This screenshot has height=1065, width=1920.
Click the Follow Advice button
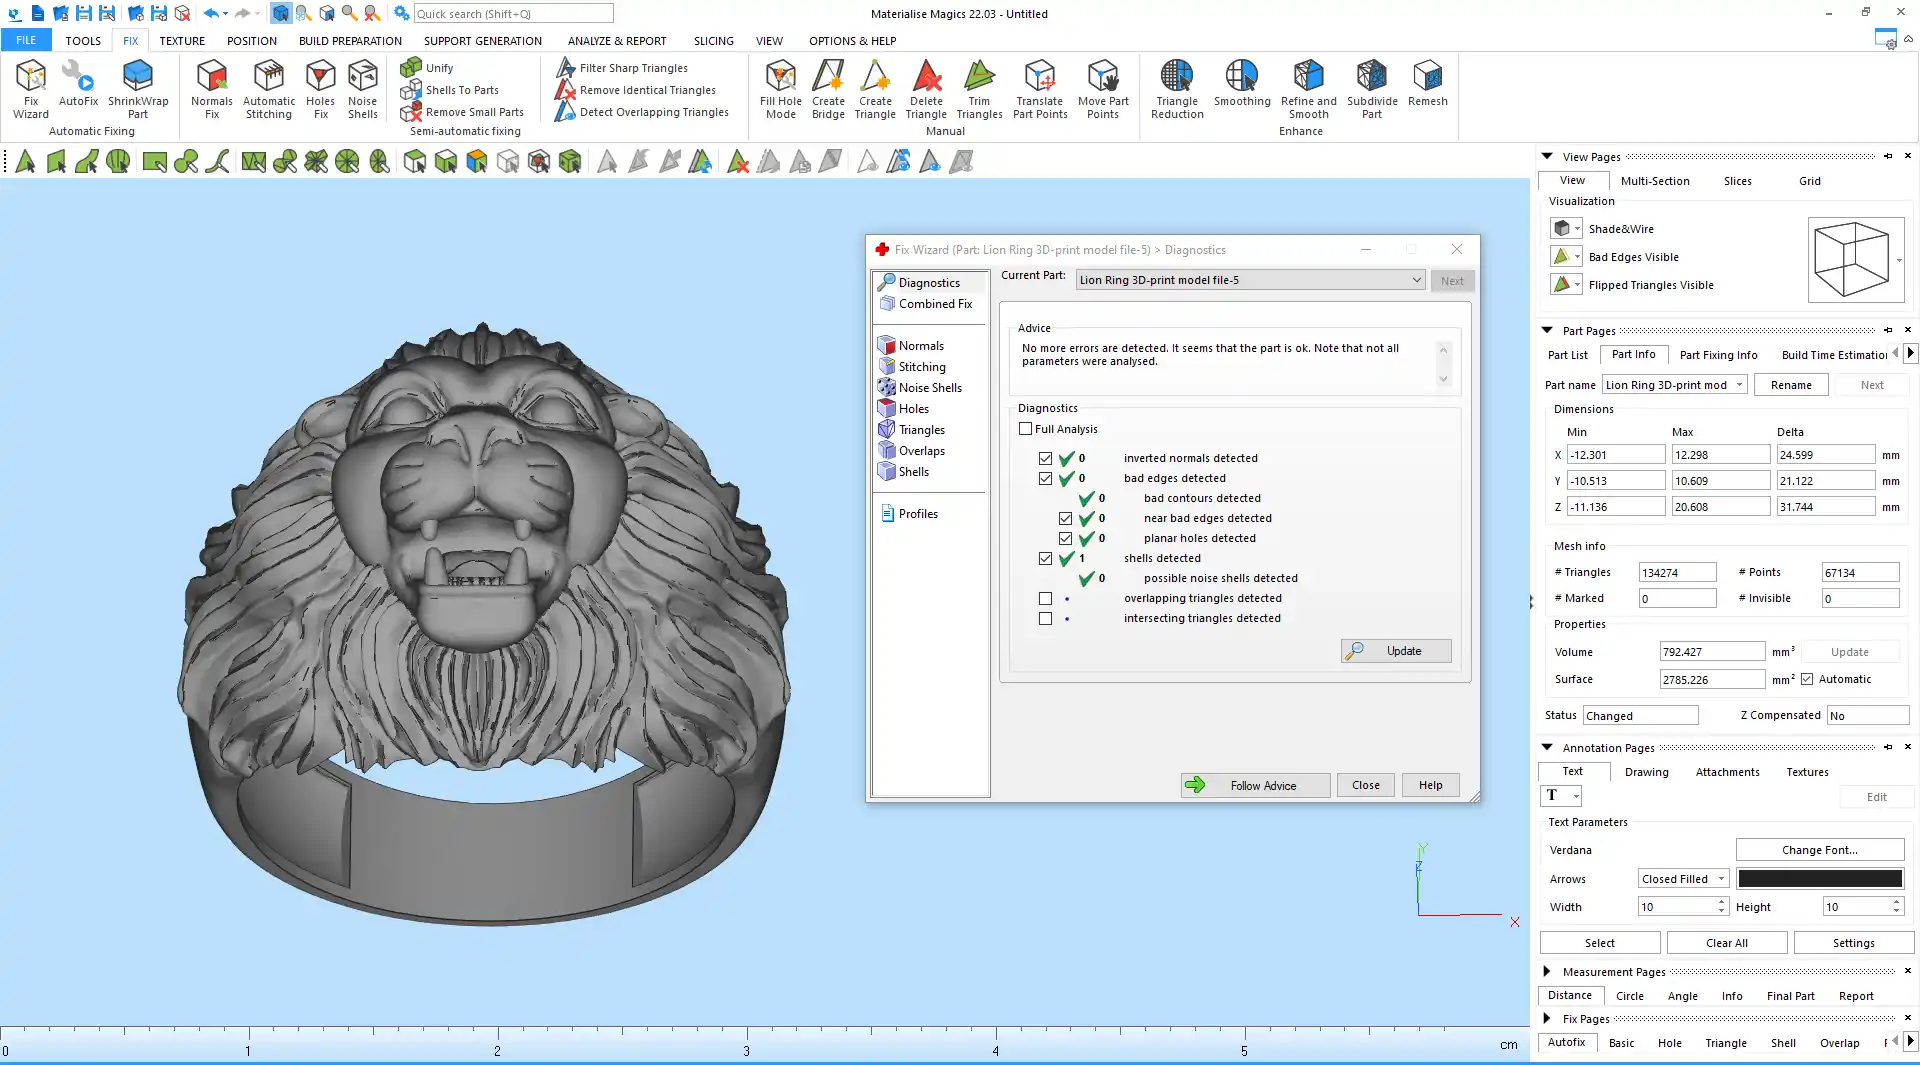pos(1255,785)
